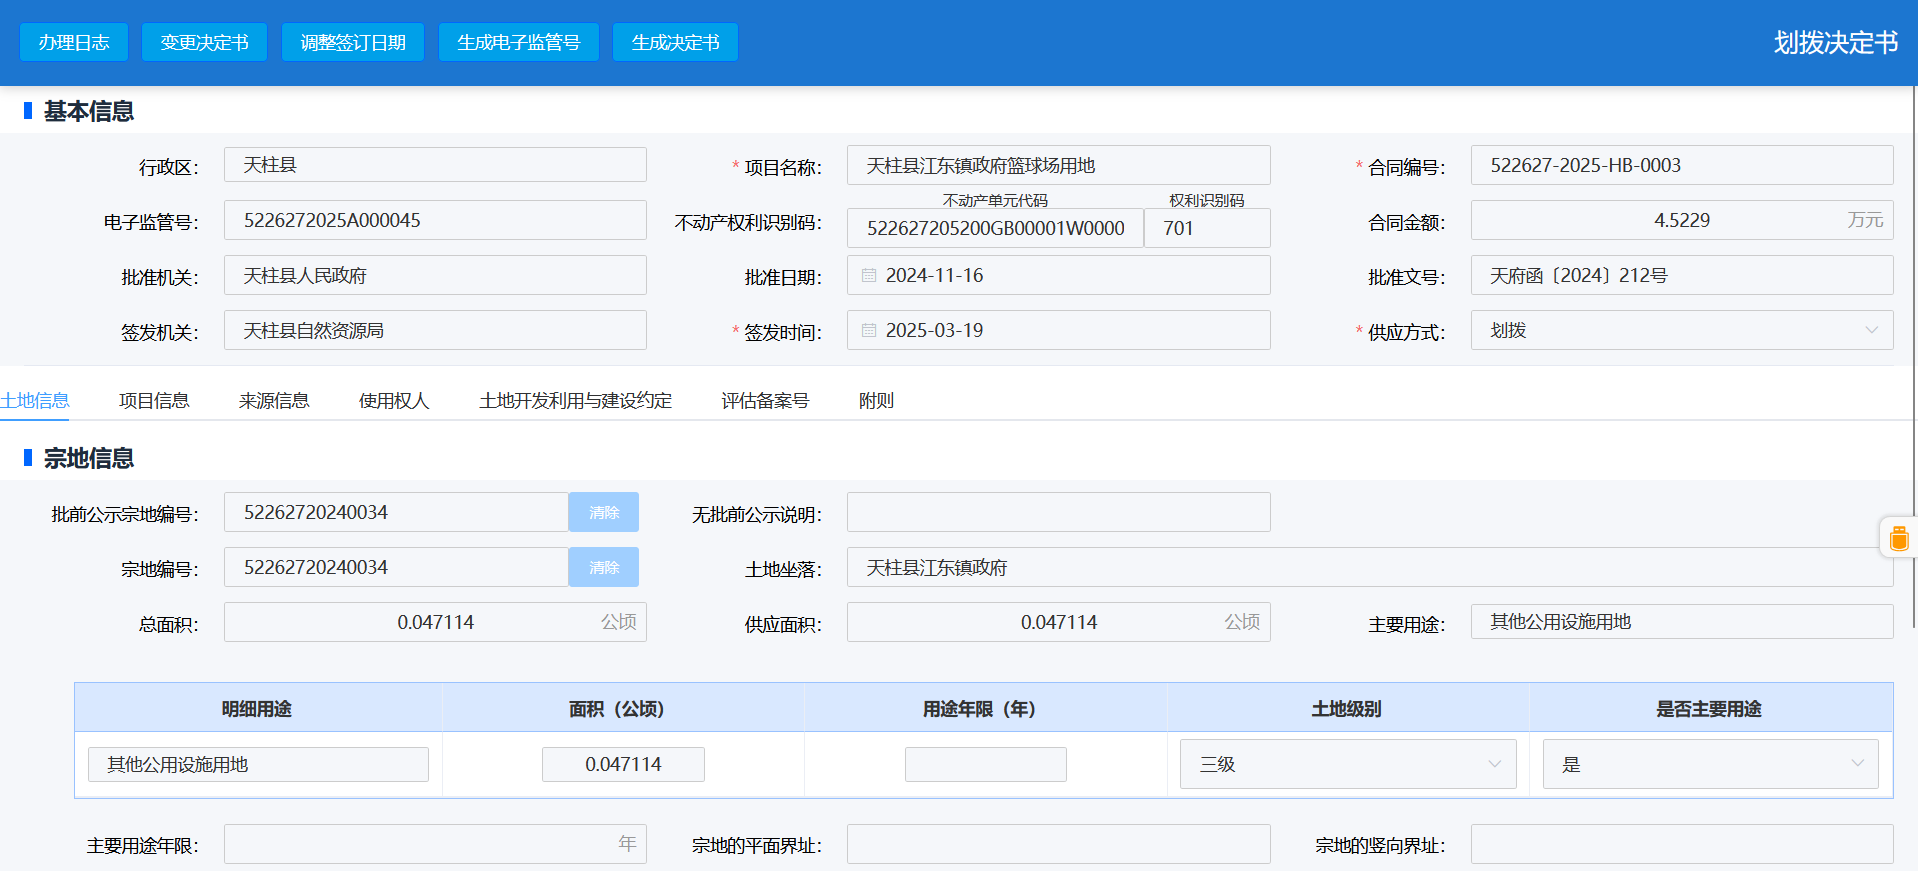Click the 批准日期 field 2024-11-16

pyautogui.click(x=1058, y=275)
